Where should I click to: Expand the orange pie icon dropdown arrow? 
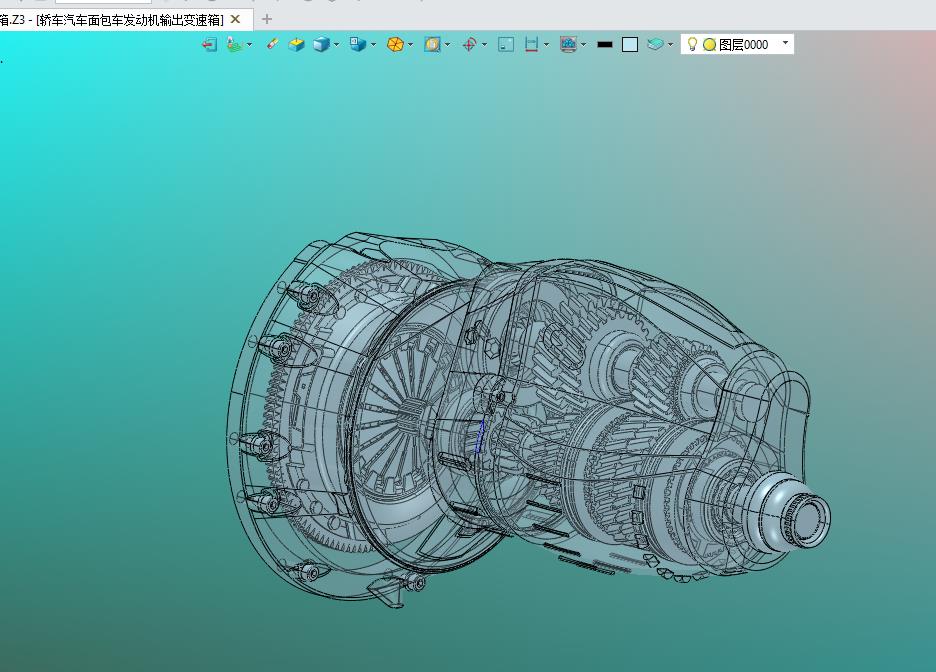pos(410,44)
